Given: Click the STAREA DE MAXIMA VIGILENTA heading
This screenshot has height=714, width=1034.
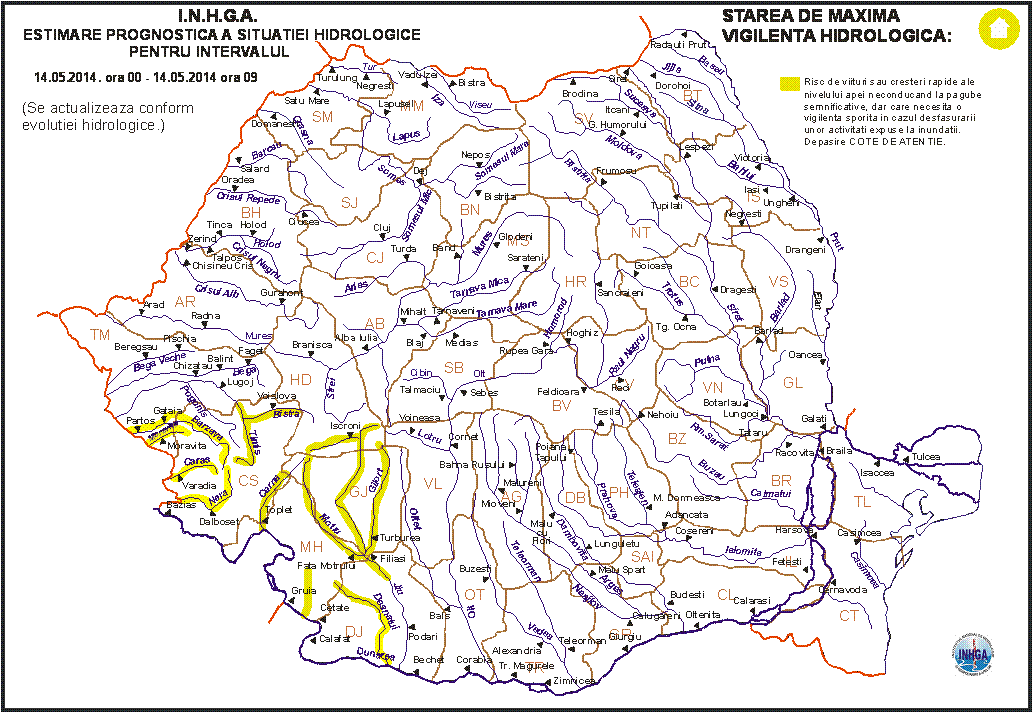Looking at the screenshot, I should point(836,27).
